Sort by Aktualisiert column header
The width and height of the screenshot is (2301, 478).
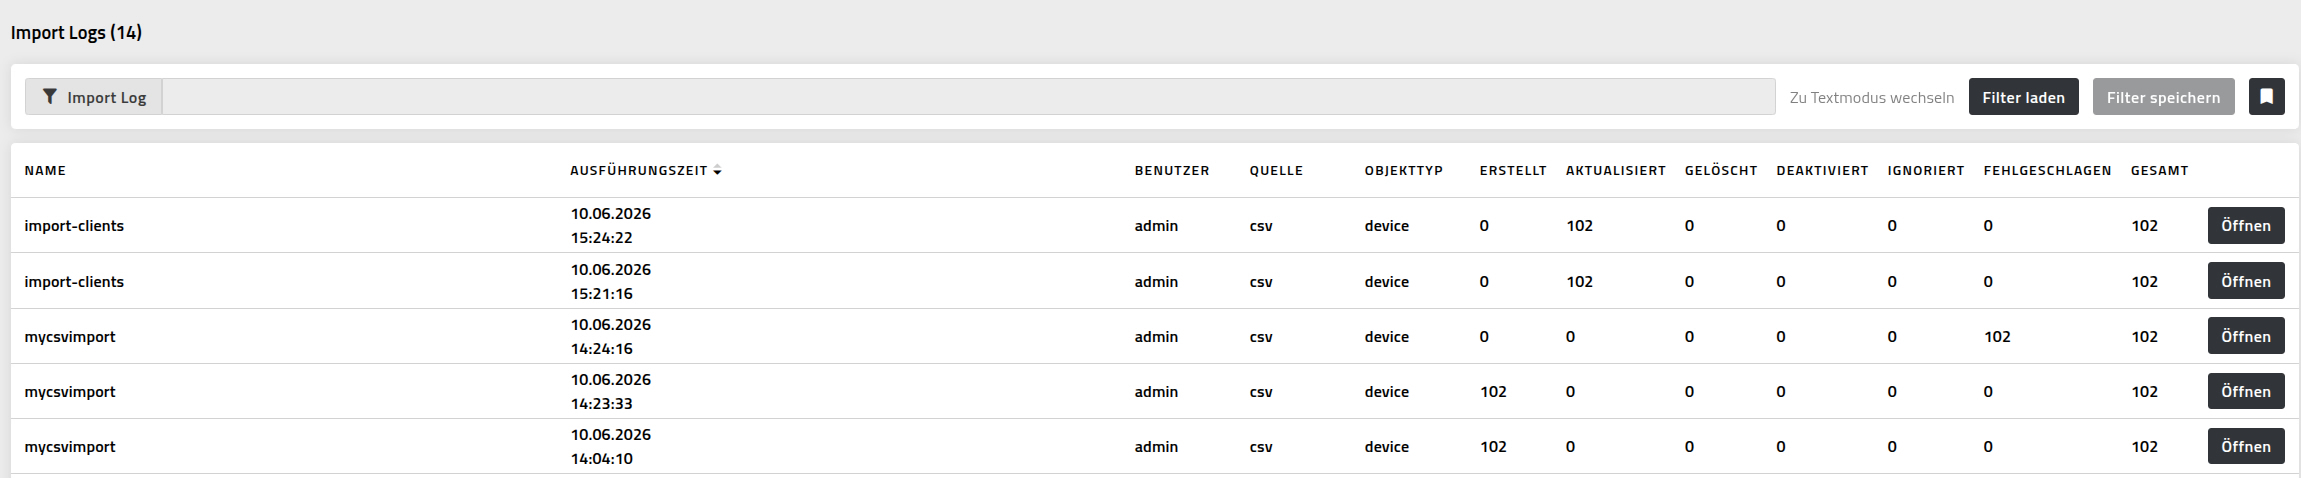pos(1616,171)
